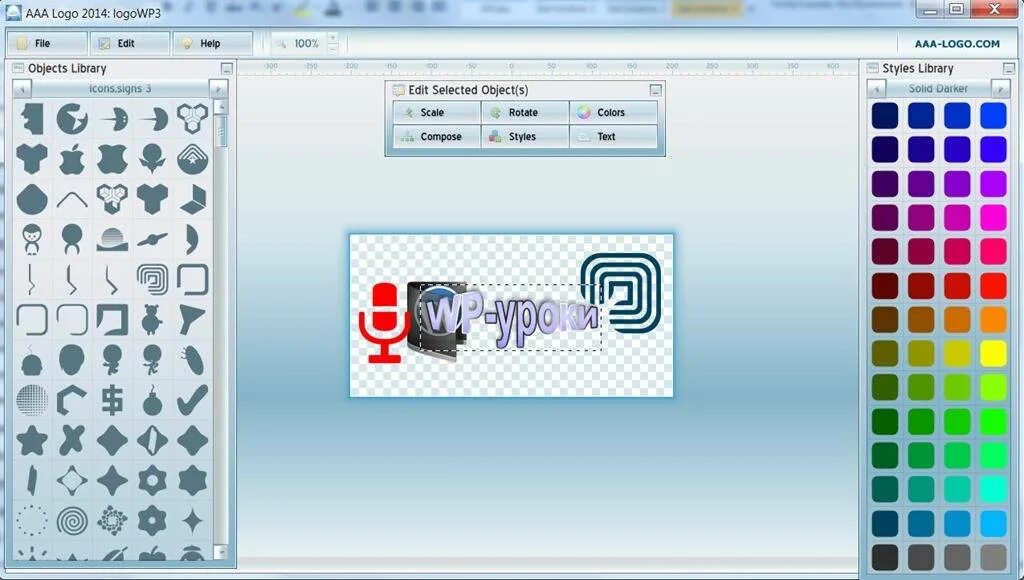This screenshot has width=1024, height=580.
Task: Open the Colors editor
Action: coord(613,112)
